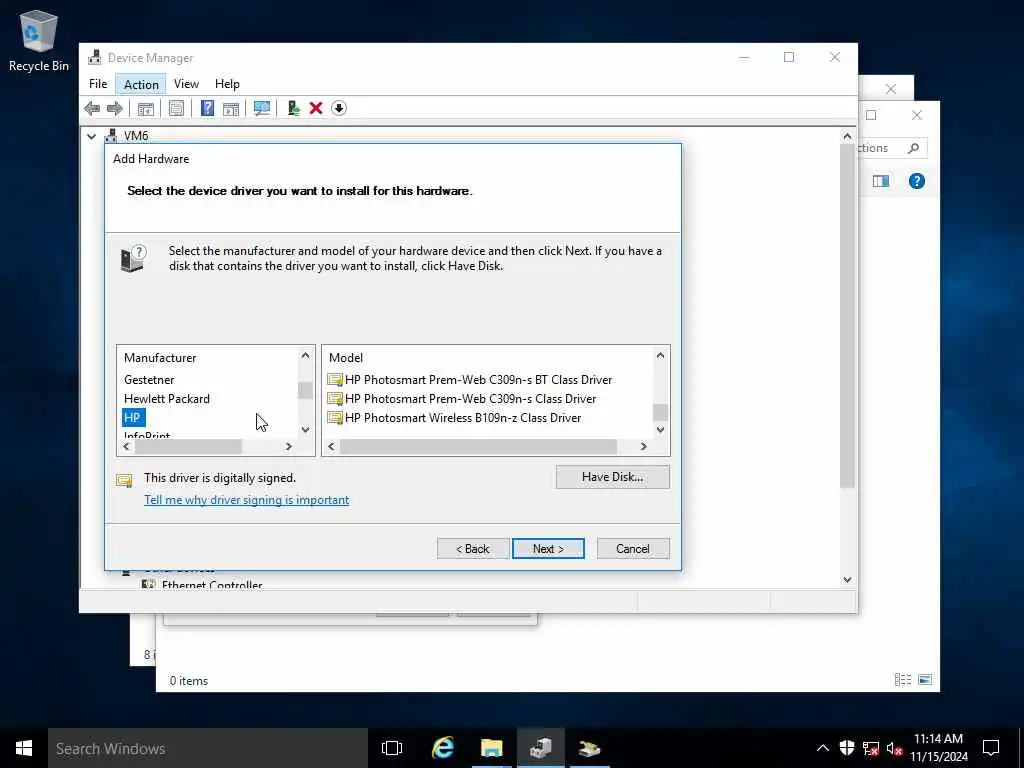Click the Scan for hardware changes monitor icon
Viewport: 1024px width, 768px height.
[262, 108]
